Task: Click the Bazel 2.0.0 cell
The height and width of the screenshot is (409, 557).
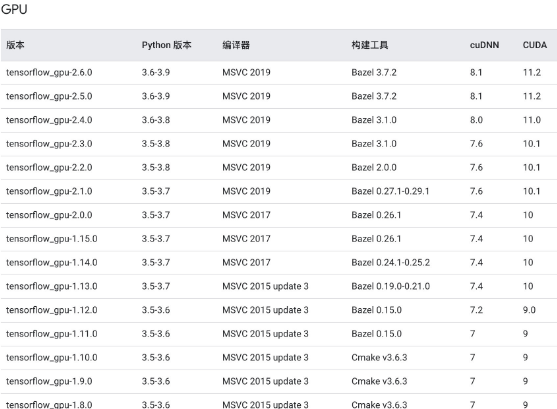Action: (x=374, y=167)
